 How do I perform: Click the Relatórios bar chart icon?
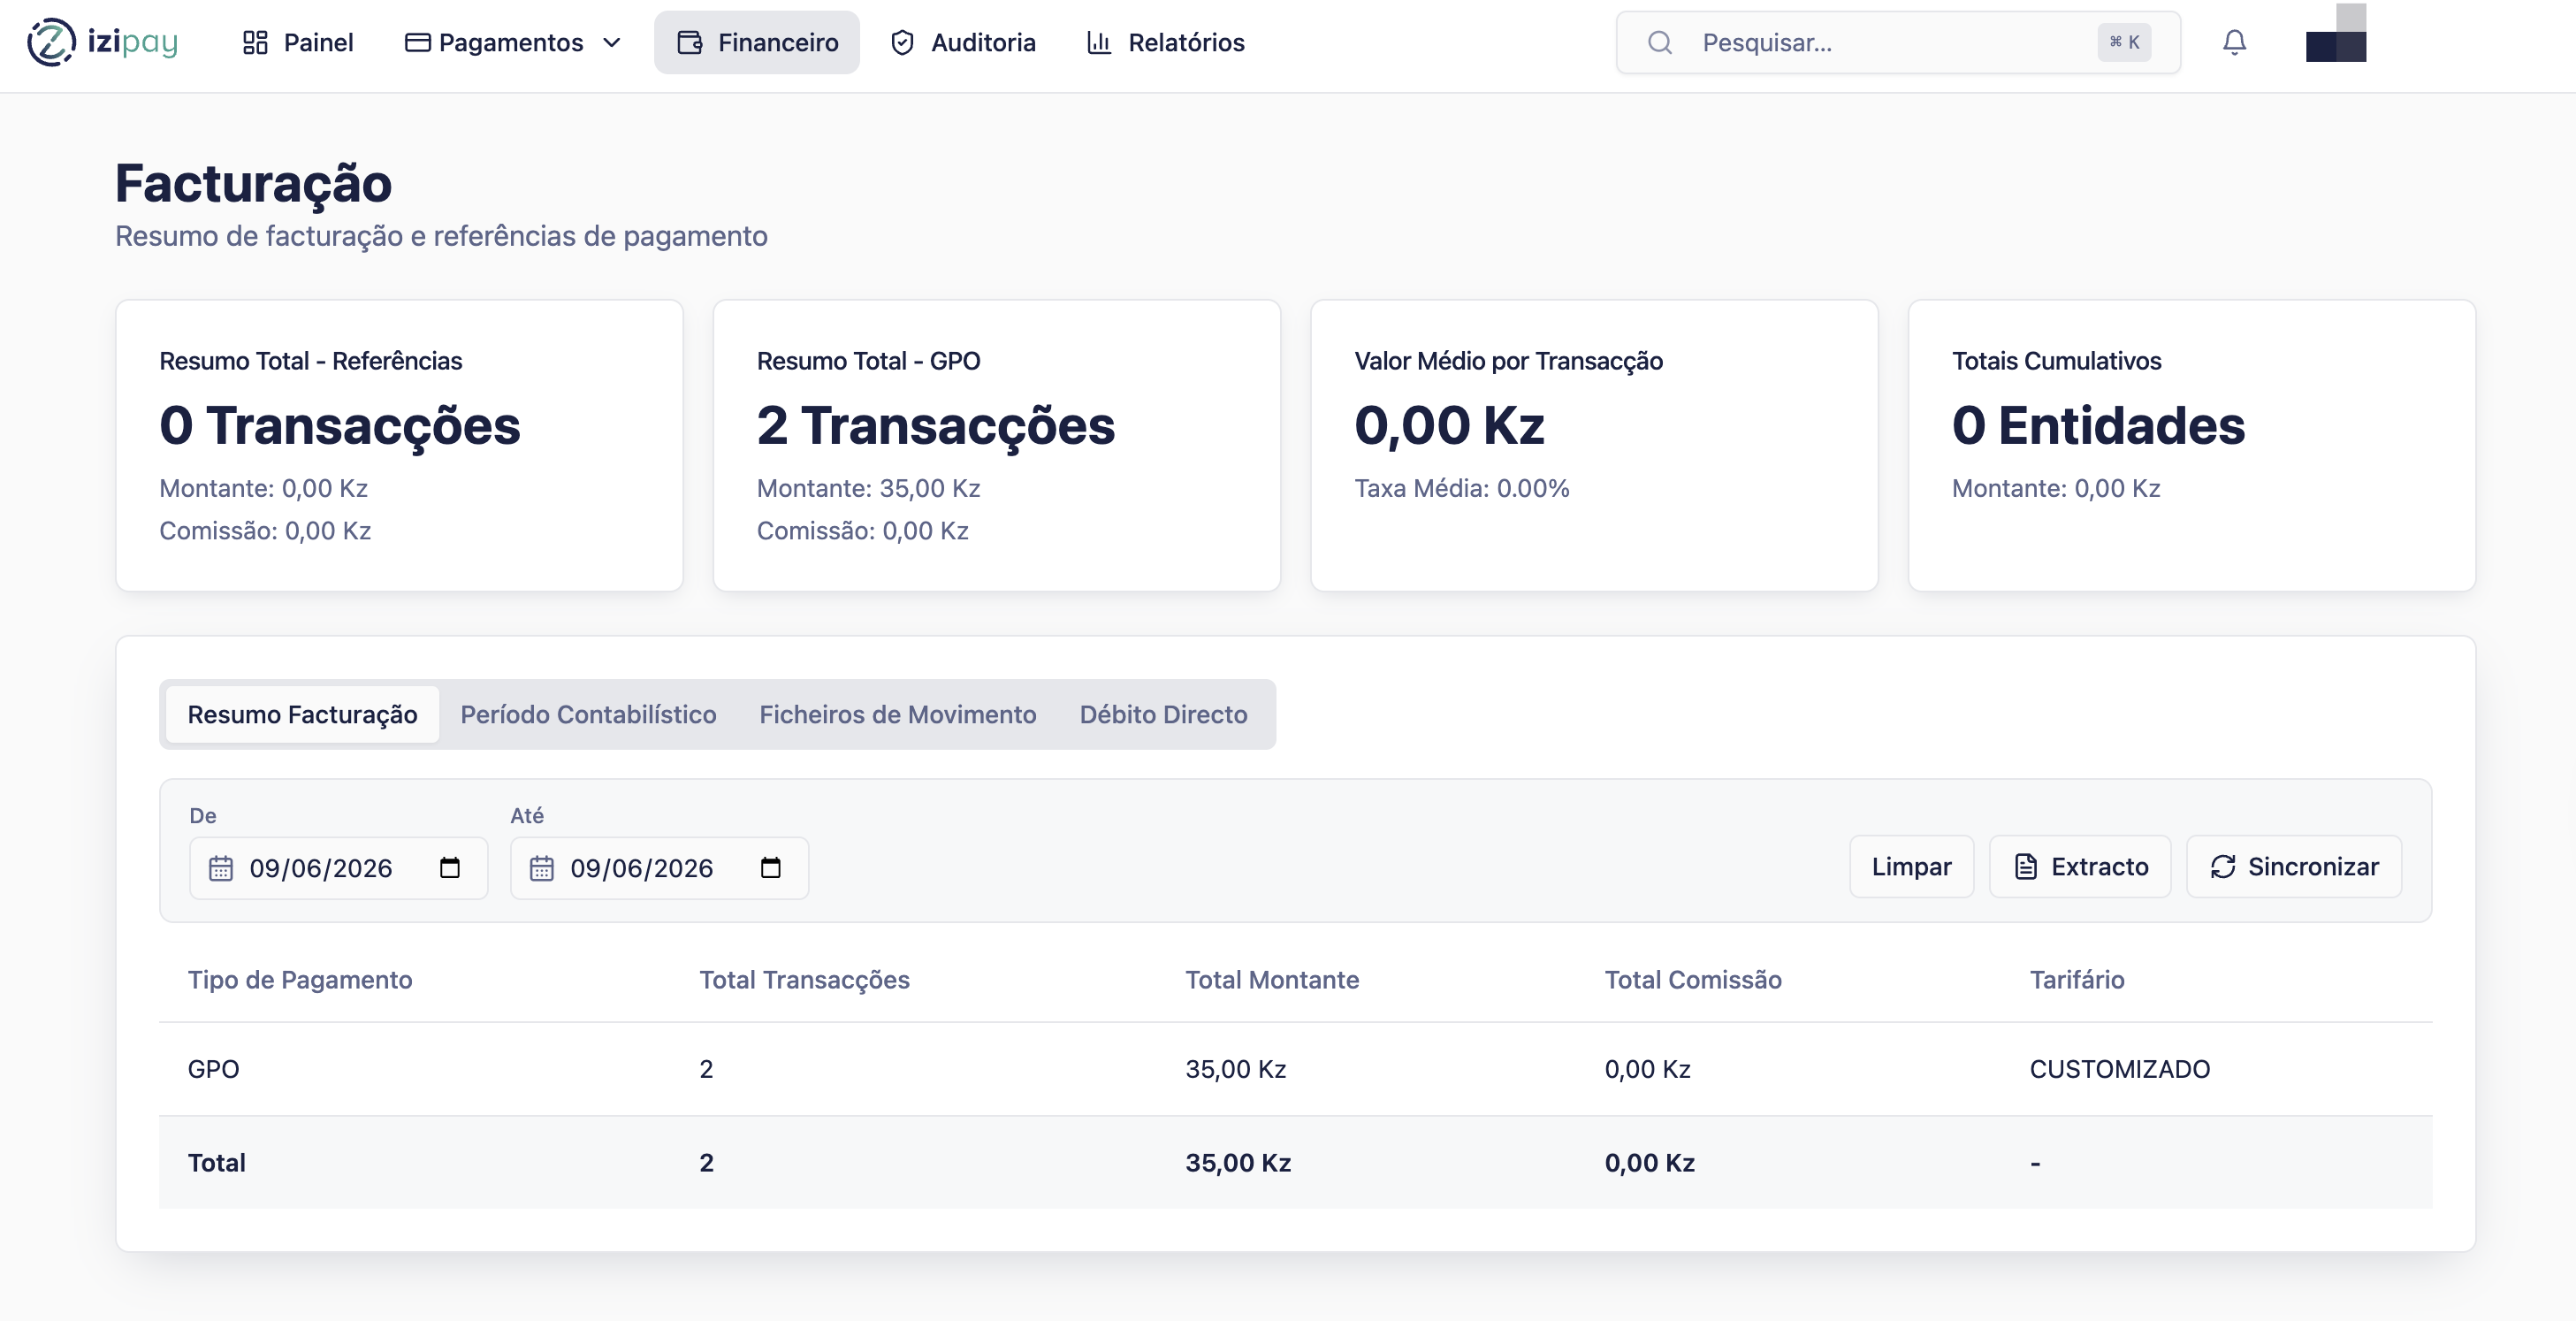1099,43
